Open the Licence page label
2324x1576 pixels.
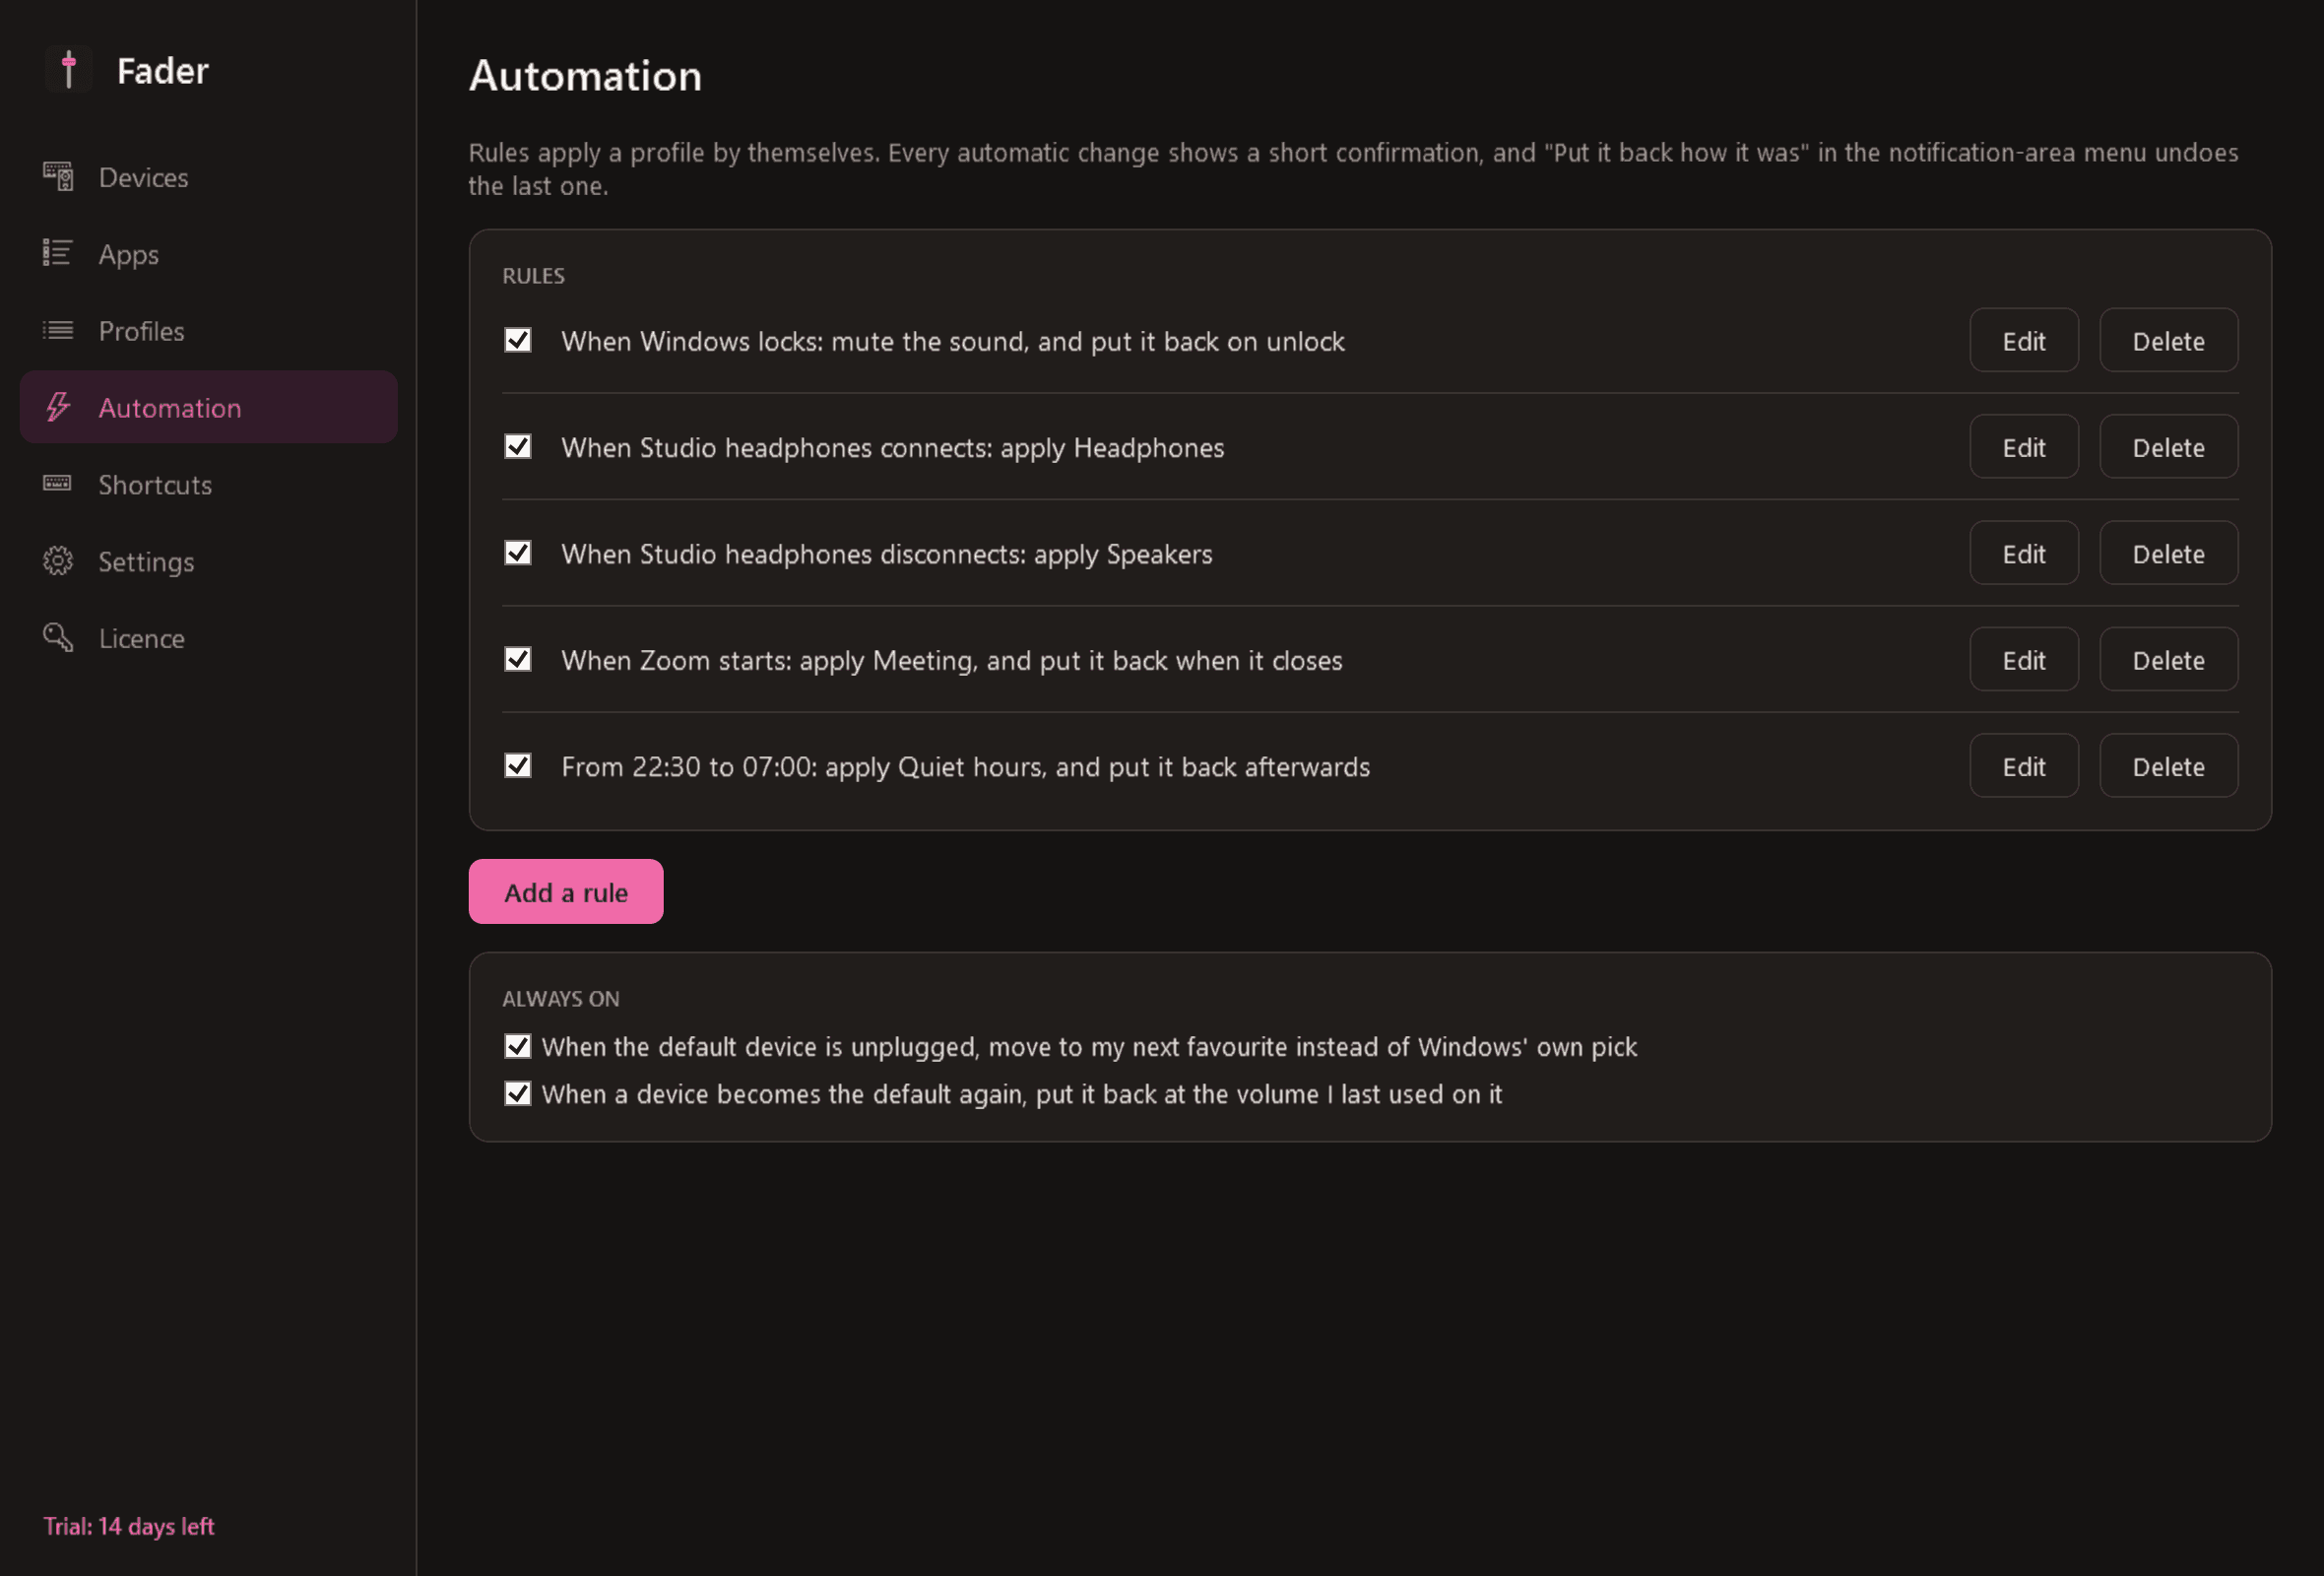pos(141,638)
